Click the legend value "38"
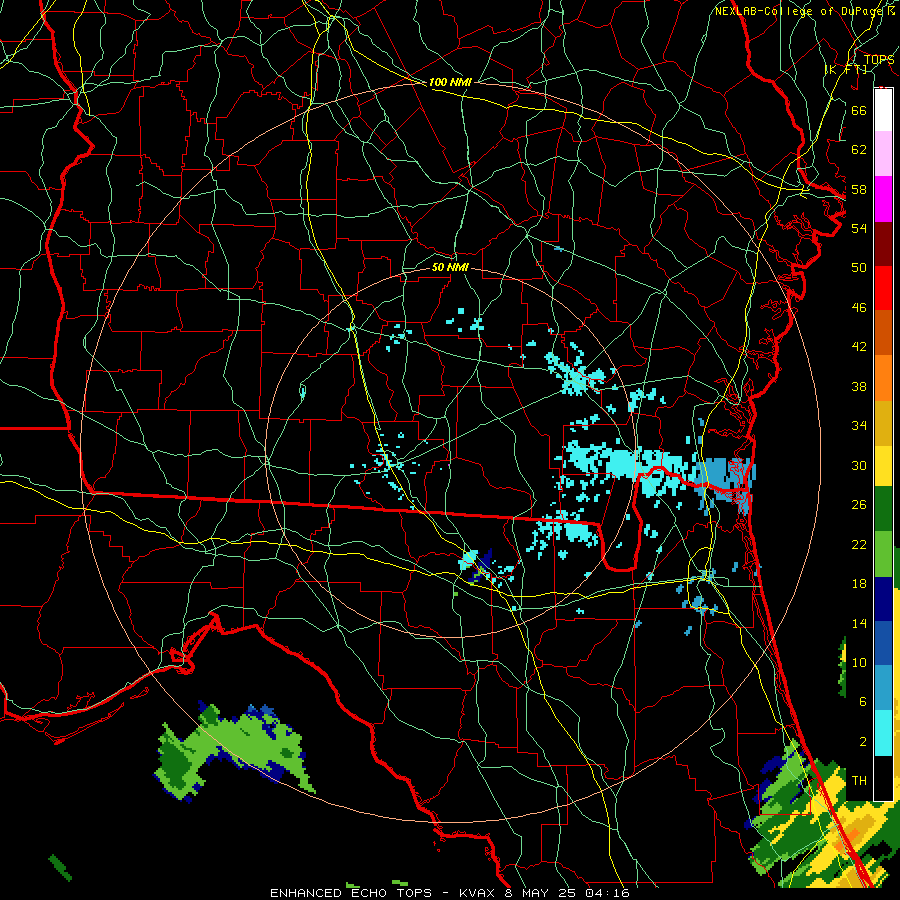Image resolution: width=900 pixels, height=900 pixels. pyautogui.click(x=859, y=386)
